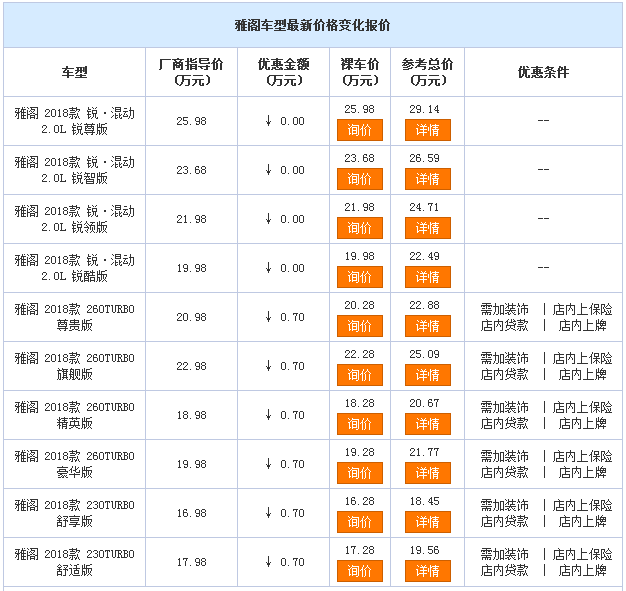The width and height of the screenshot is (626, 591).
Task: Click the 优惠条件 column header
Action: click(x=543, y=72)
